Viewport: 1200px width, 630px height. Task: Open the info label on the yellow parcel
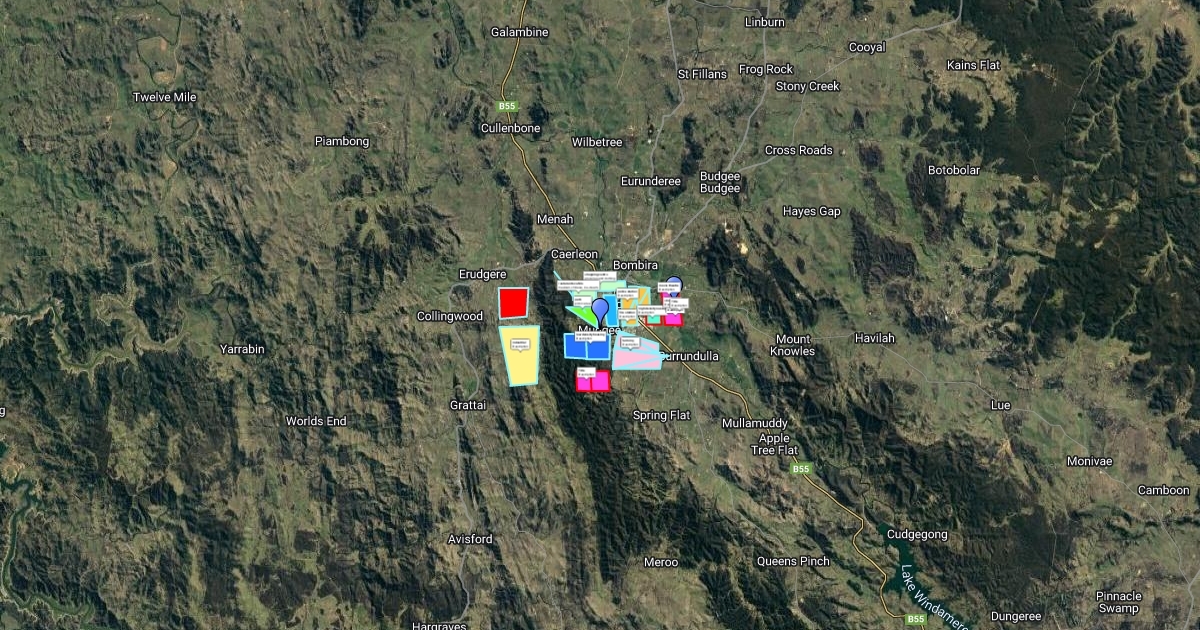(x=519, y=344)
